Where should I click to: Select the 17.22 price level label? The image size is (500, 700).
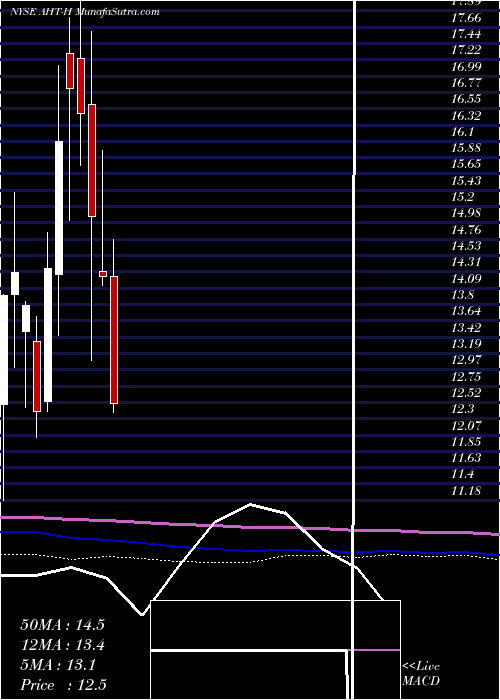(467, 50)
